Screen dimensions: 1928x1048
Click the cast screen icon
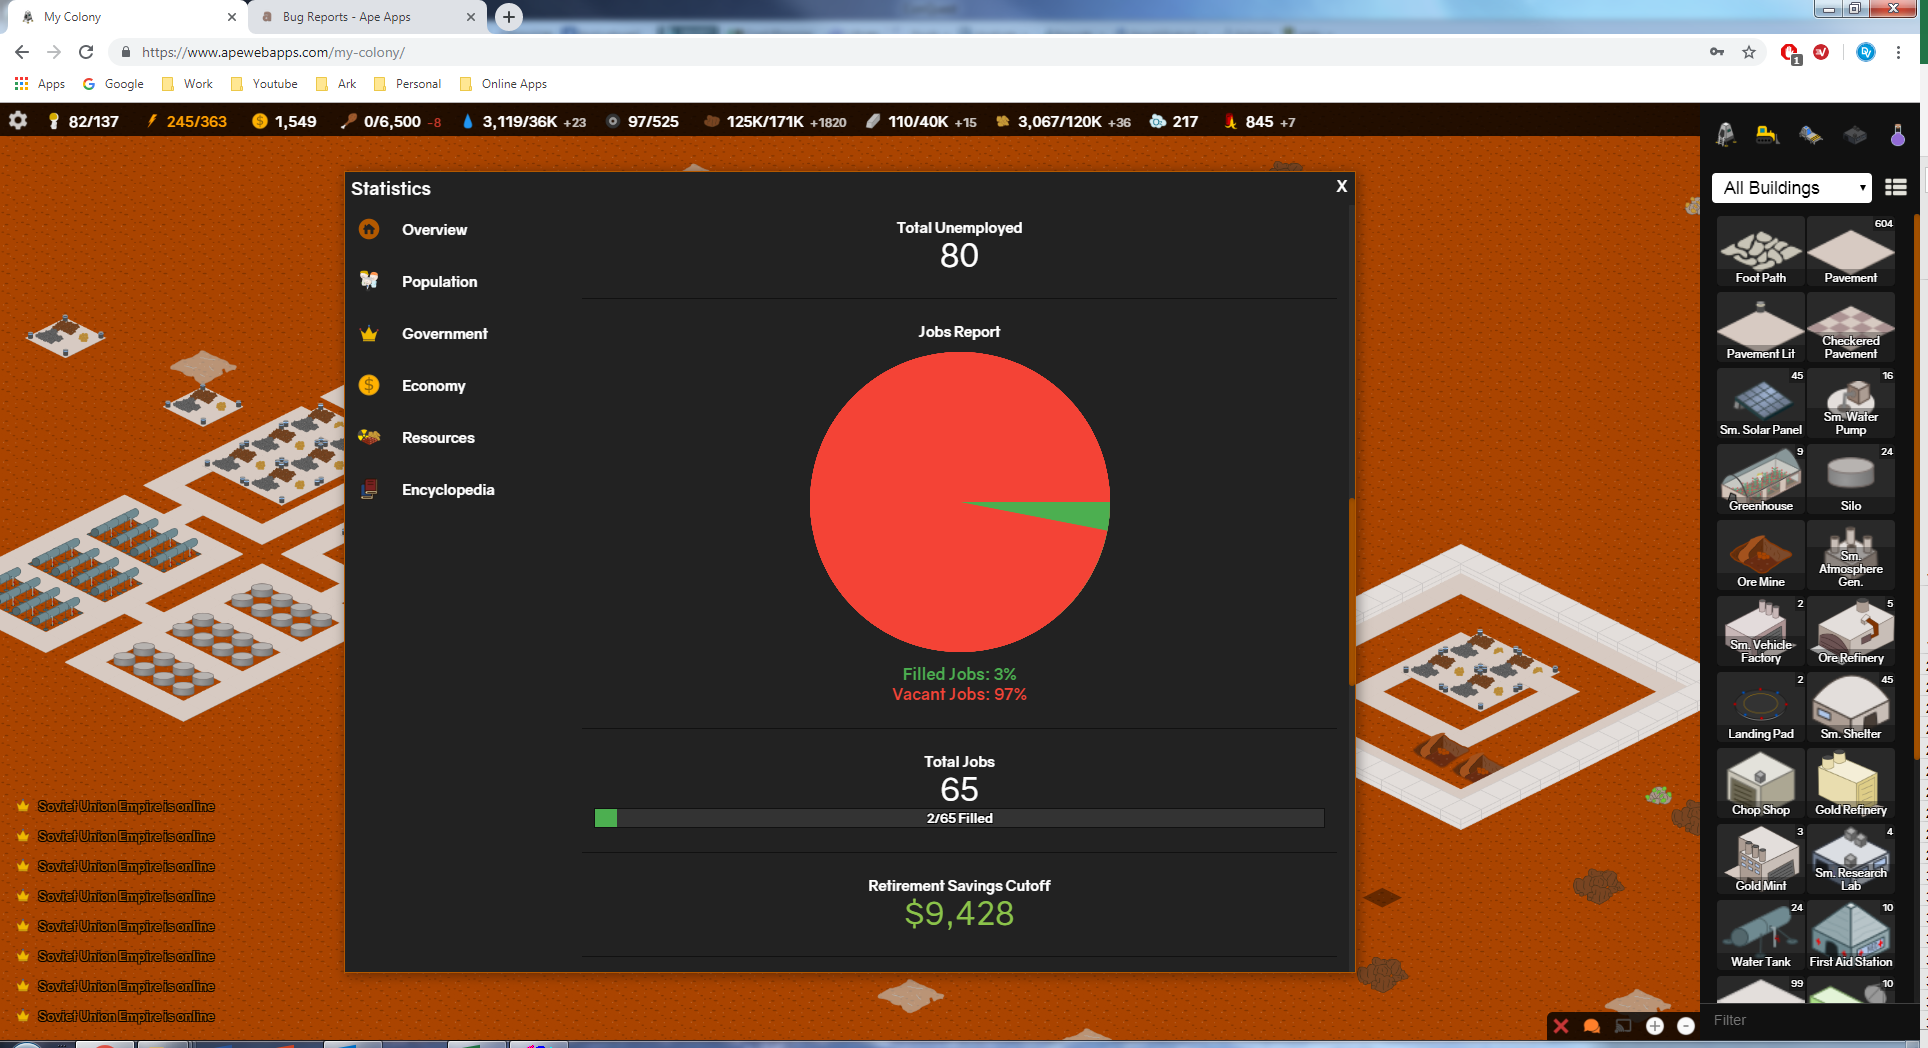coord(1623,1026)
